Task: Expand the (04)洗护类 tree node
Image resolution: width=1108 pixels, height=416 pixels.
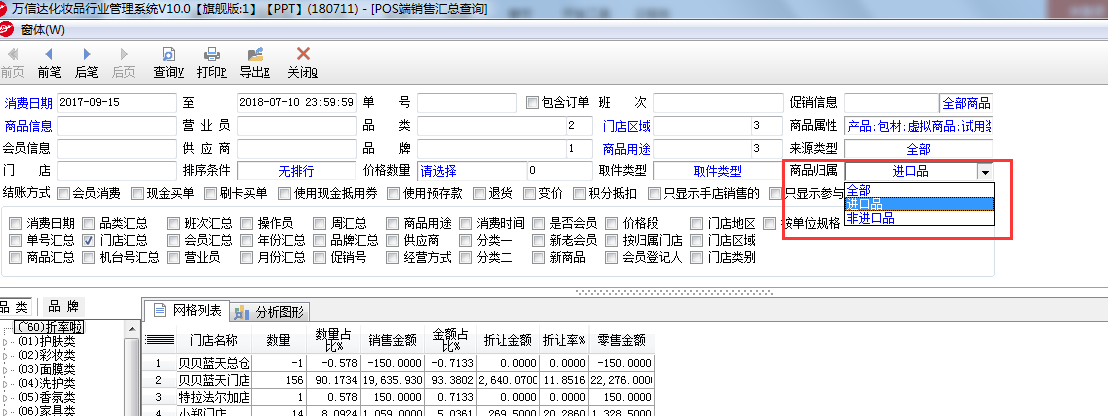Action: [x=6, y=384]
